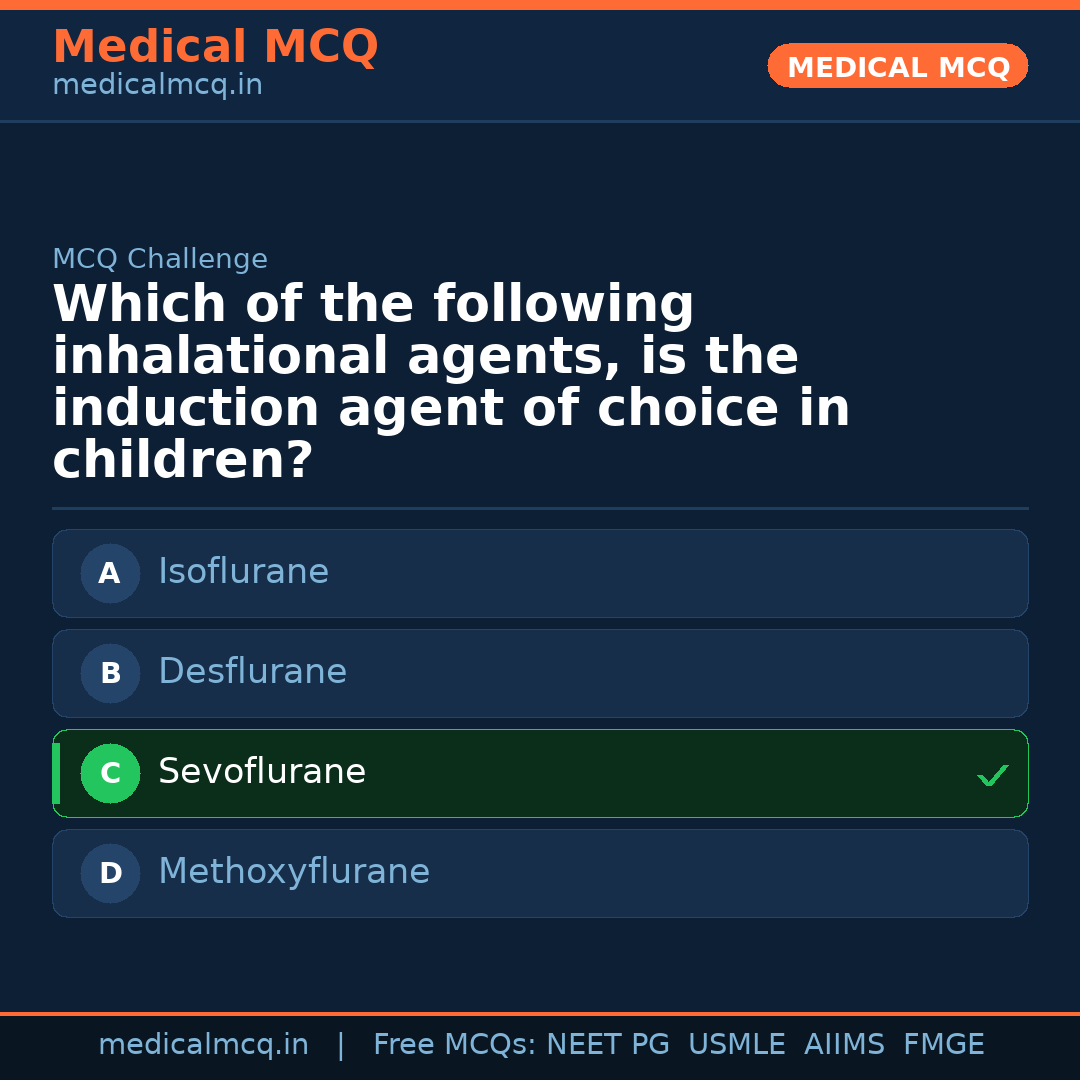Image resolution: width=1080 pixels, height=1080 pixels.
Task: Click the green accent bar beside Sevoflurane
Action: pos(55,773)
